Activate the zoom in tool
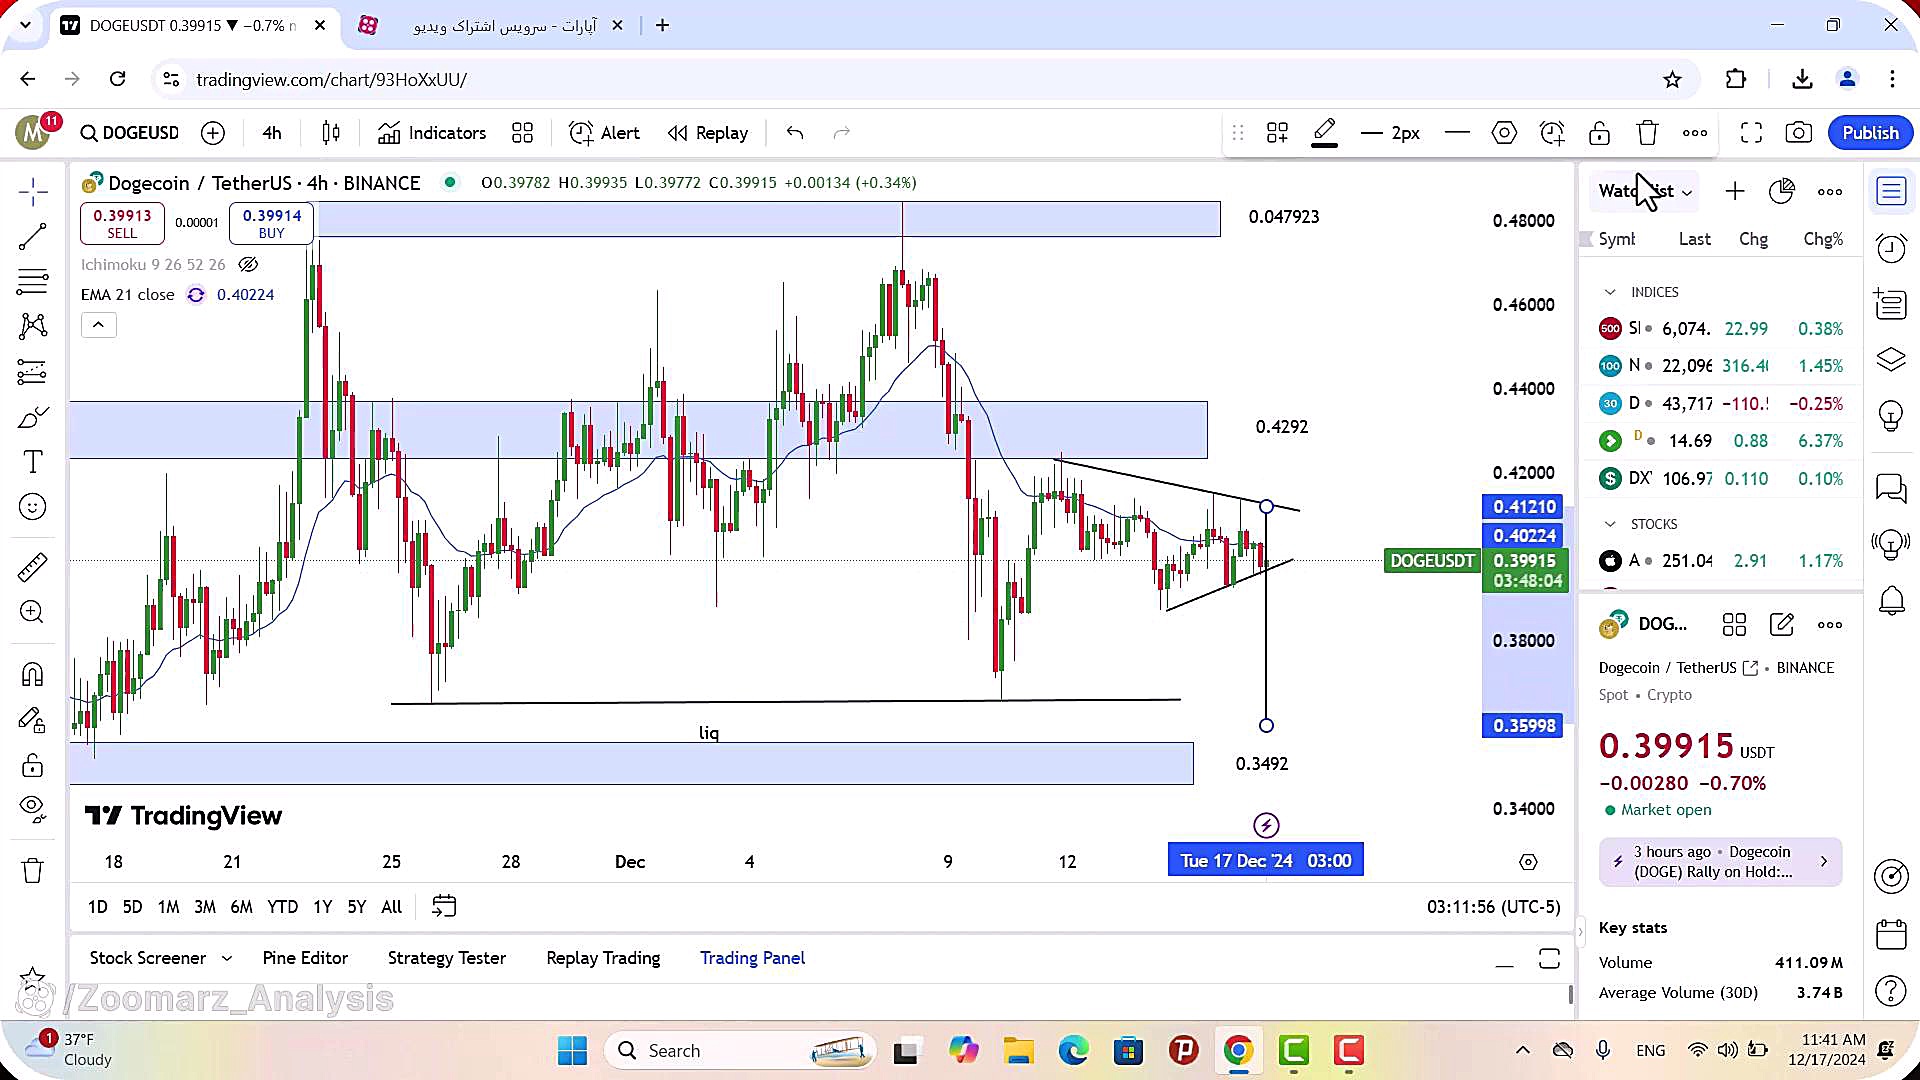The image size is (1920, 1080). click(x=32, y=612)
